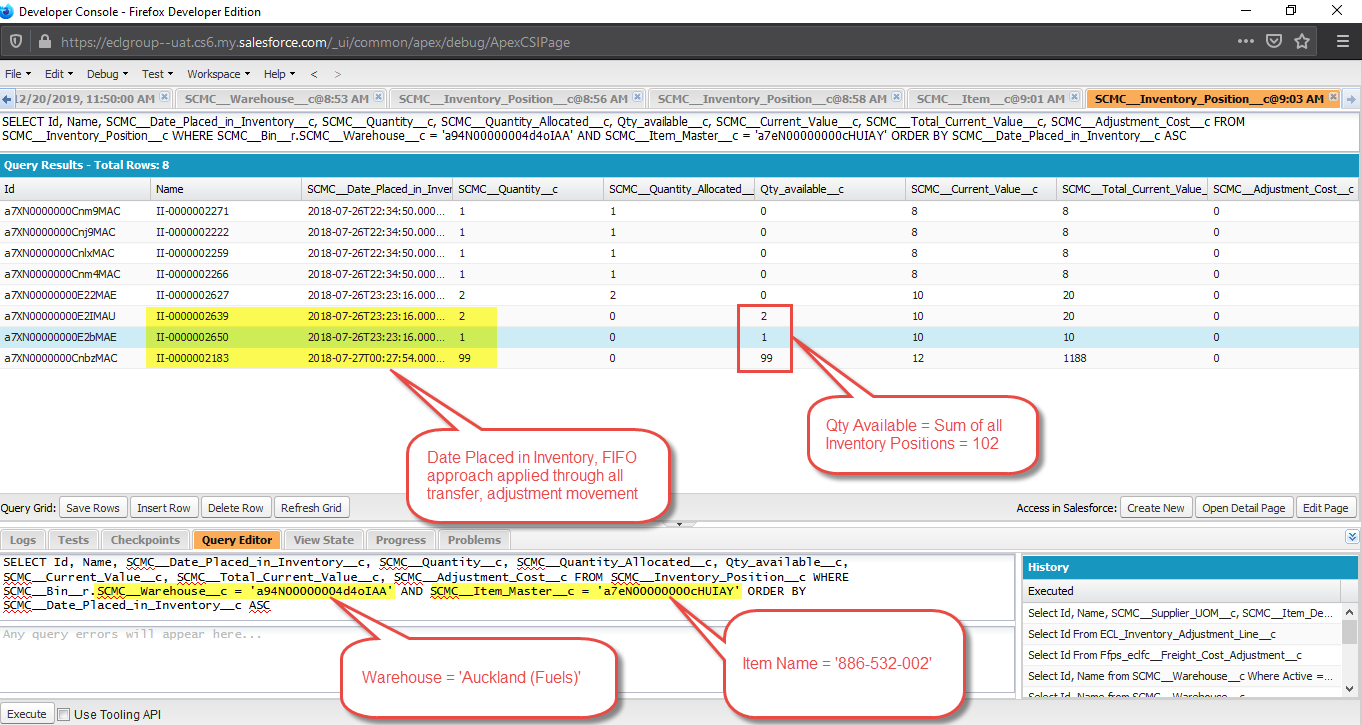The height and width of the screenshot is (725, 1362).
Task: Select the Query Editor tab
Action: pos(236,540)
